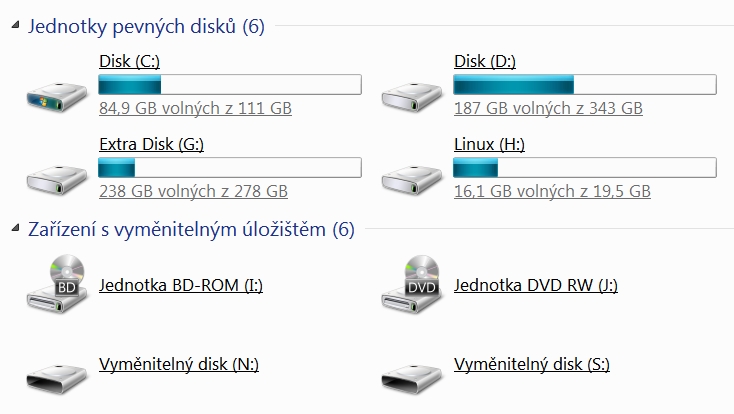Click the Linux (H:) capacity bar
This screenshot has height=414, width=734.
pyautogui.click(x=584, y=167)
